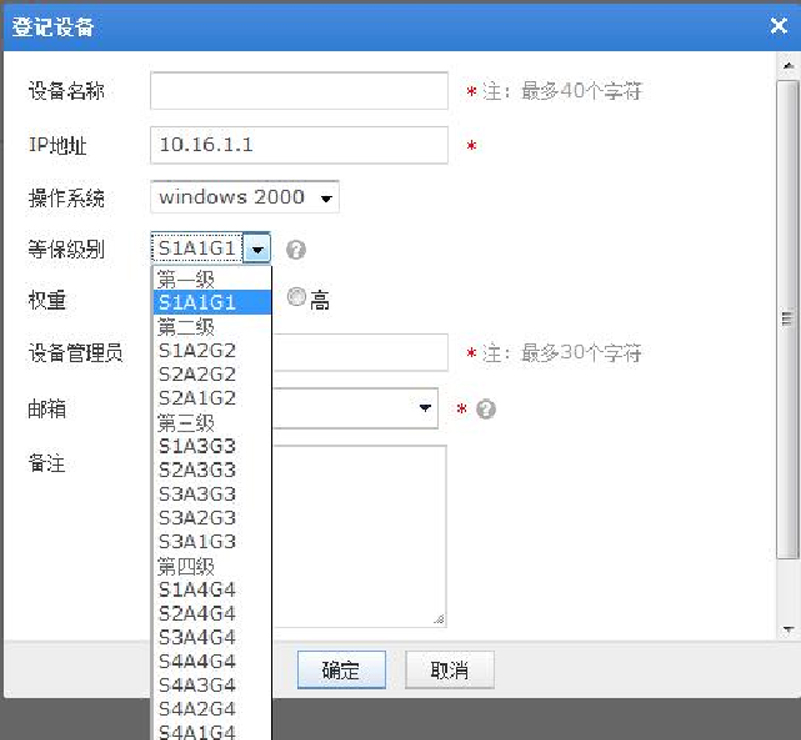This screenshot has height=740, width=801.
Task: Choose S3A3G3 from the level list
Action: pyautogui.click(x=212, y=494)
